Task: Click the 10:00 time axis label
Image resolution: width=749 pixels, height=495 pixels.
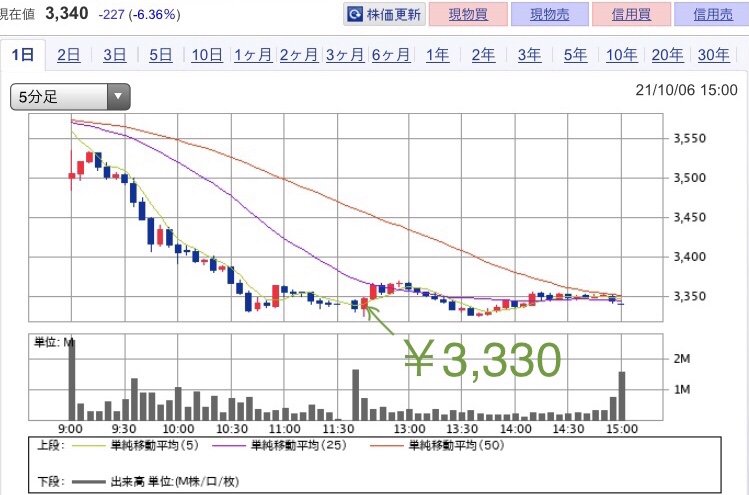Action: coord(178,429)
